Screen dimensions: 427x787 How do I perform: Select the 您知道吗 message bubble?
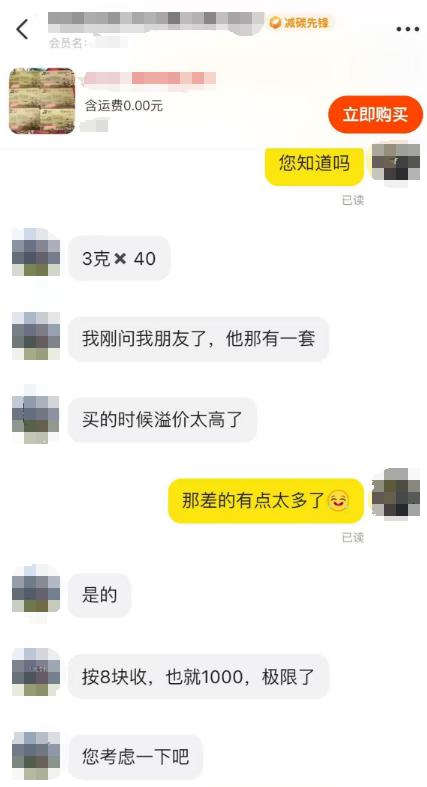pyautogui.click(x=314, y=164)
